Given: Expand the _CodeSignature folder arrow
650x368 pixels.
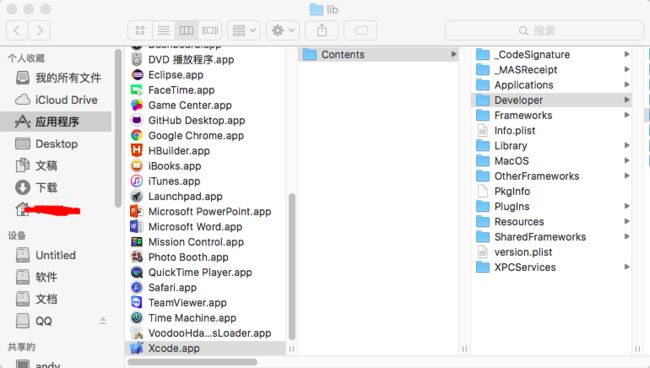Looking at the screenshot, I should pos(627,54).
